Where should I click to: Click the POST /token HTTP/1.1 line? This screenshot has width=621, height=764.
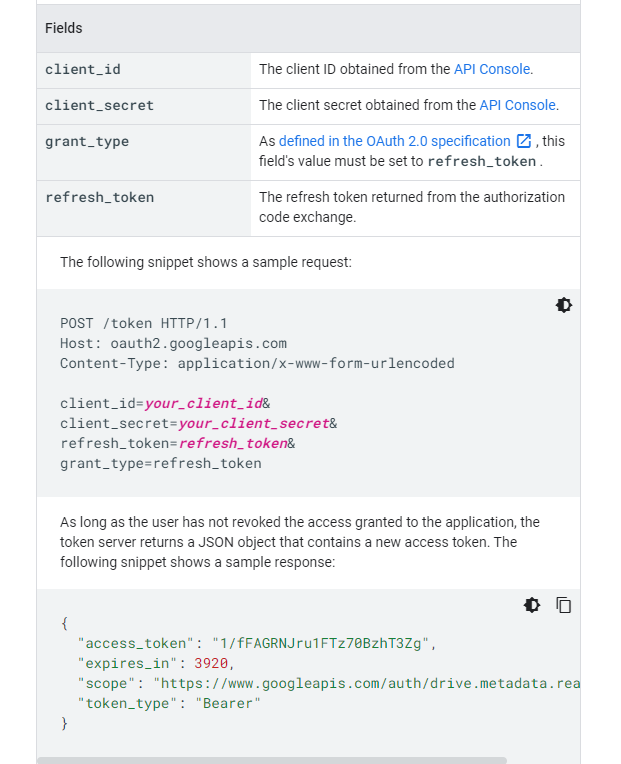pos(144,323)
